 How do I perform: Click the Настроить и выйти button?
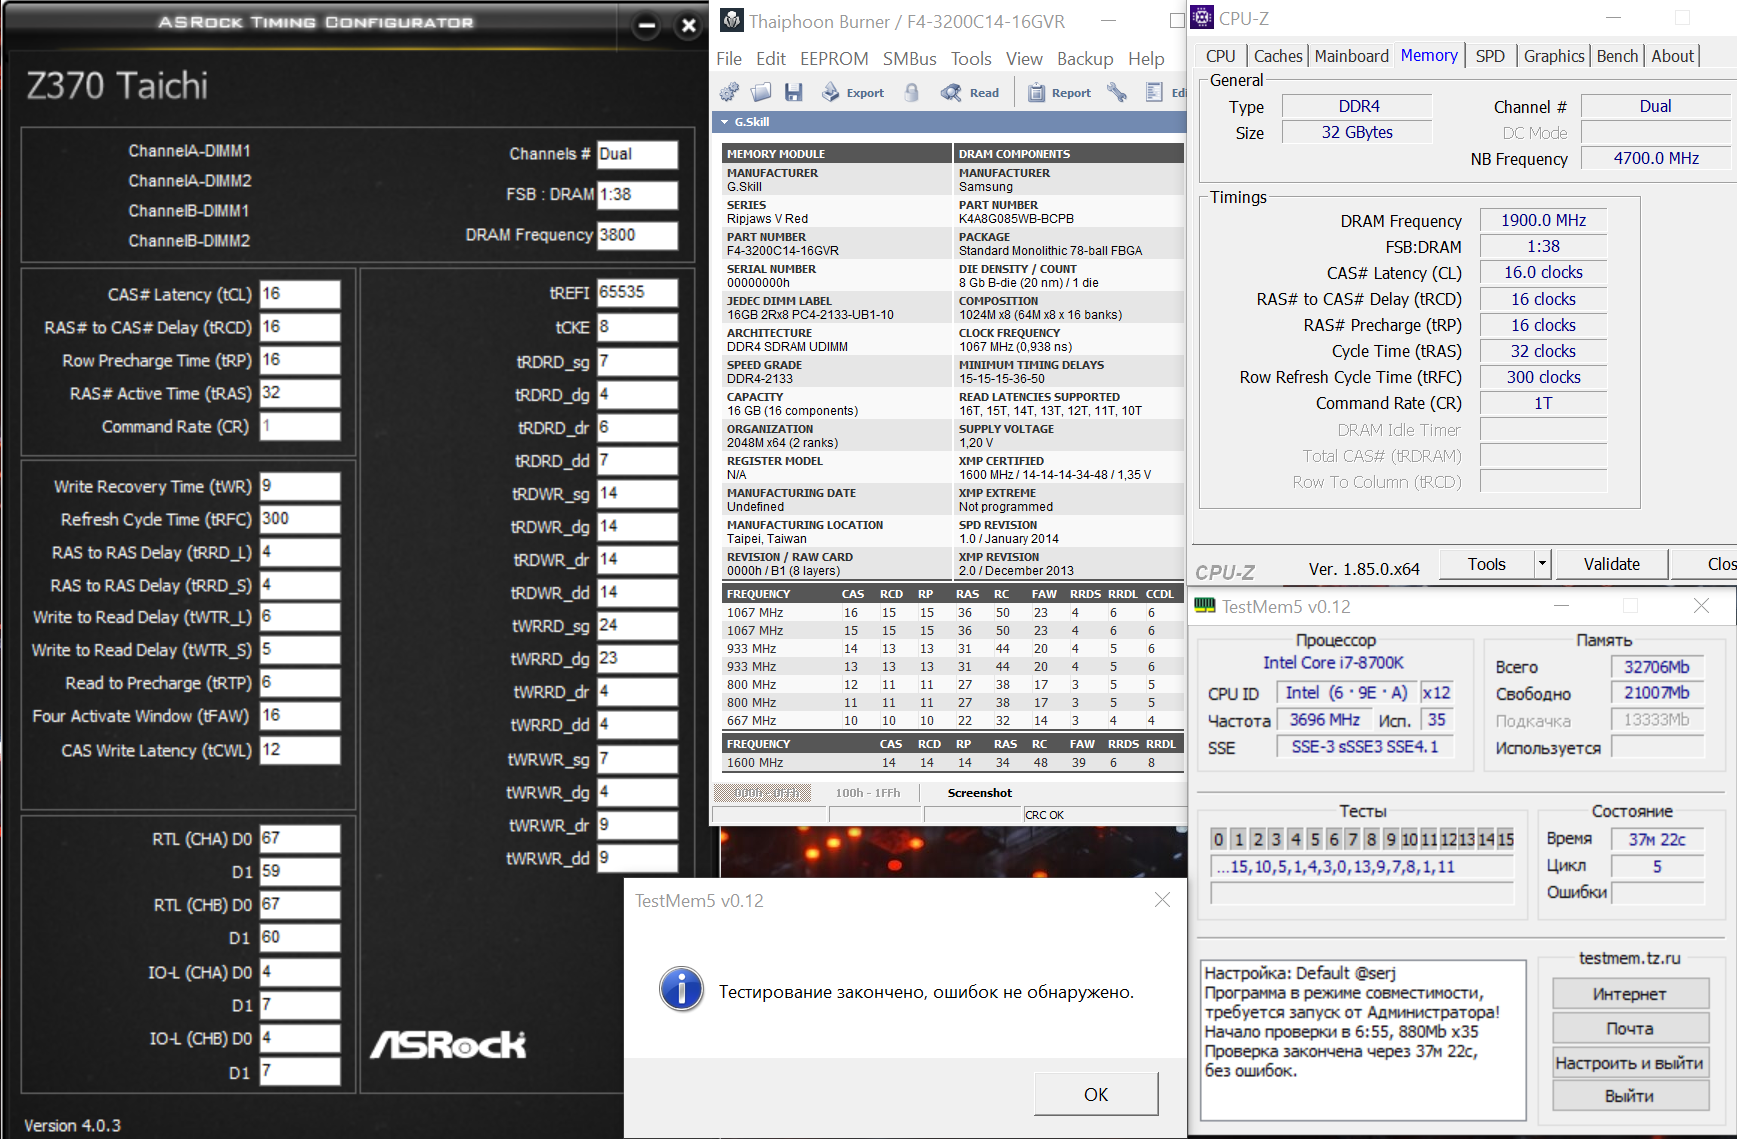click(x=1630, y=1063)
